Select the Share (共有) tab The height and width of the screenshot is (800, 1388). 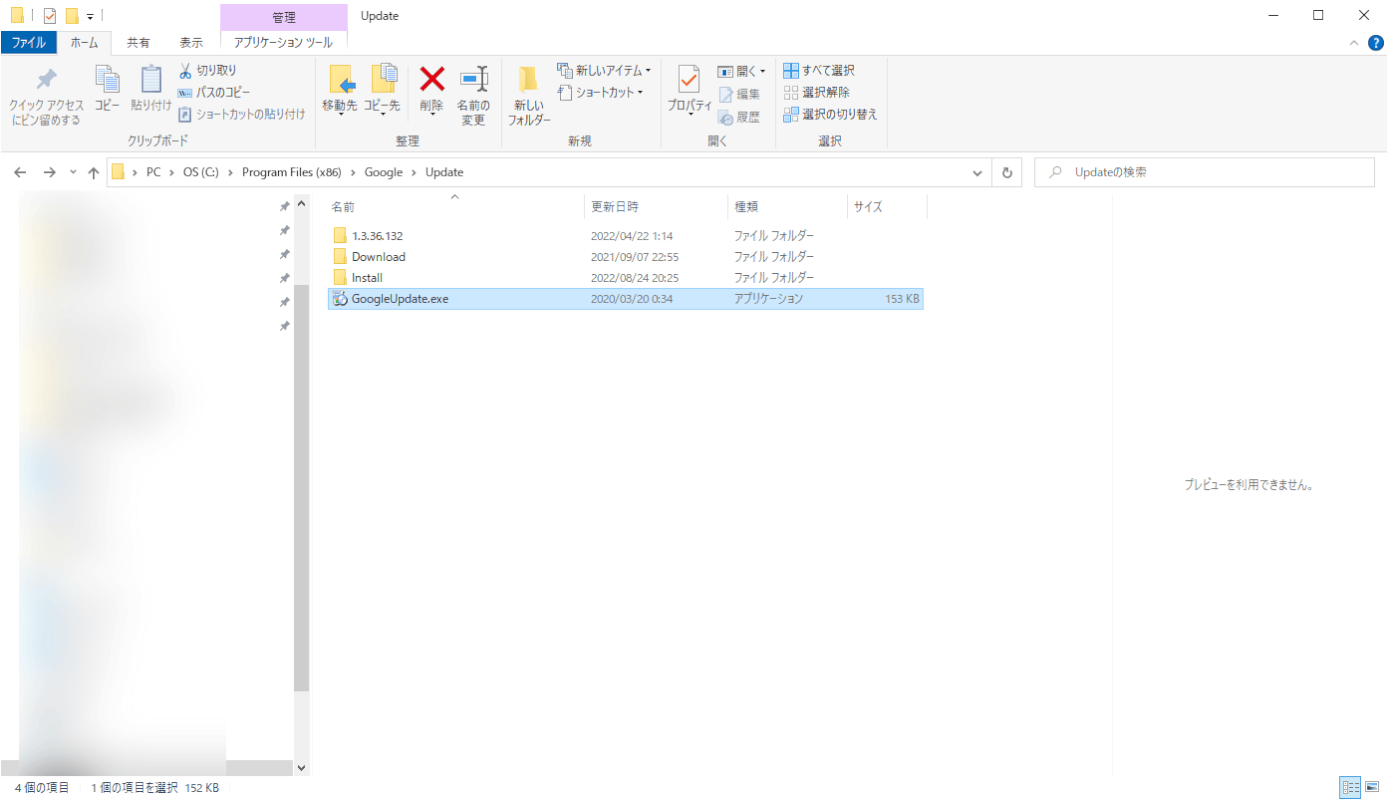click(139, 42)
